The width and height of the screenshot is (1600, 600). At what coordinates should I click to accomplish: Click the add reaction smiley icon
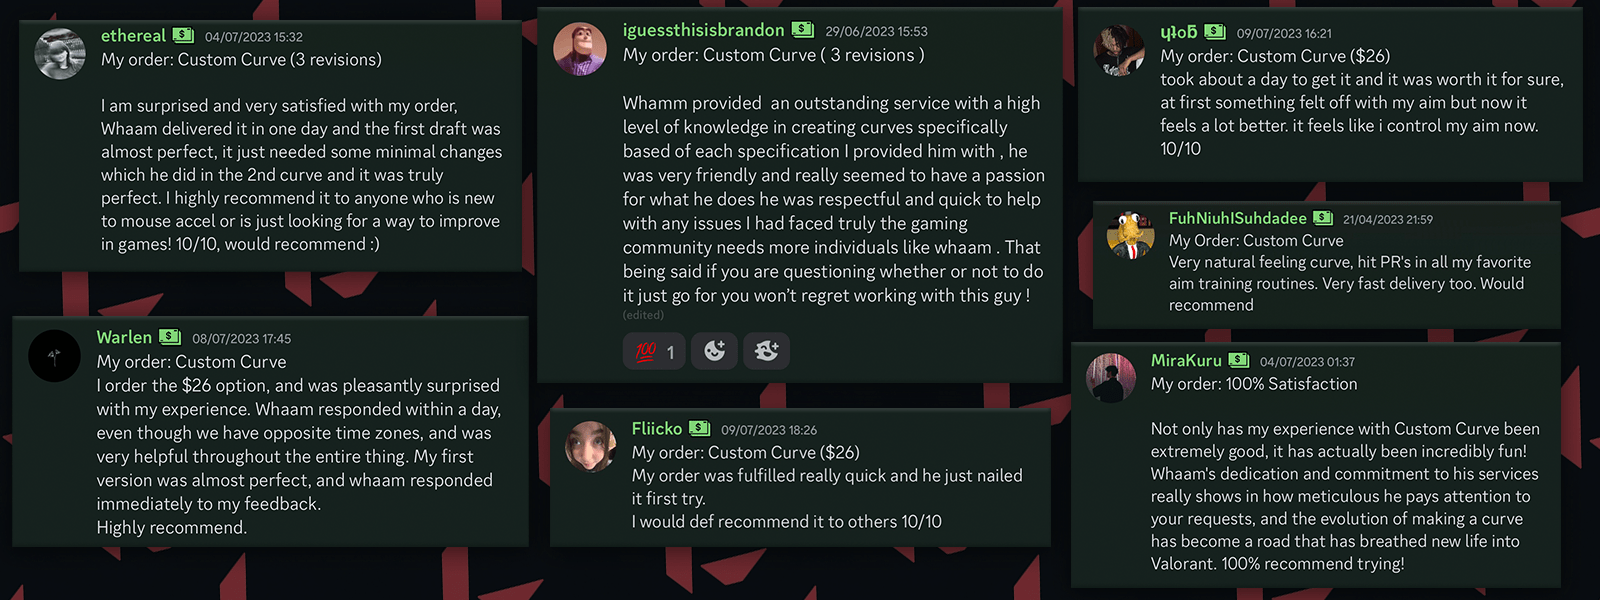pos(714,351)
